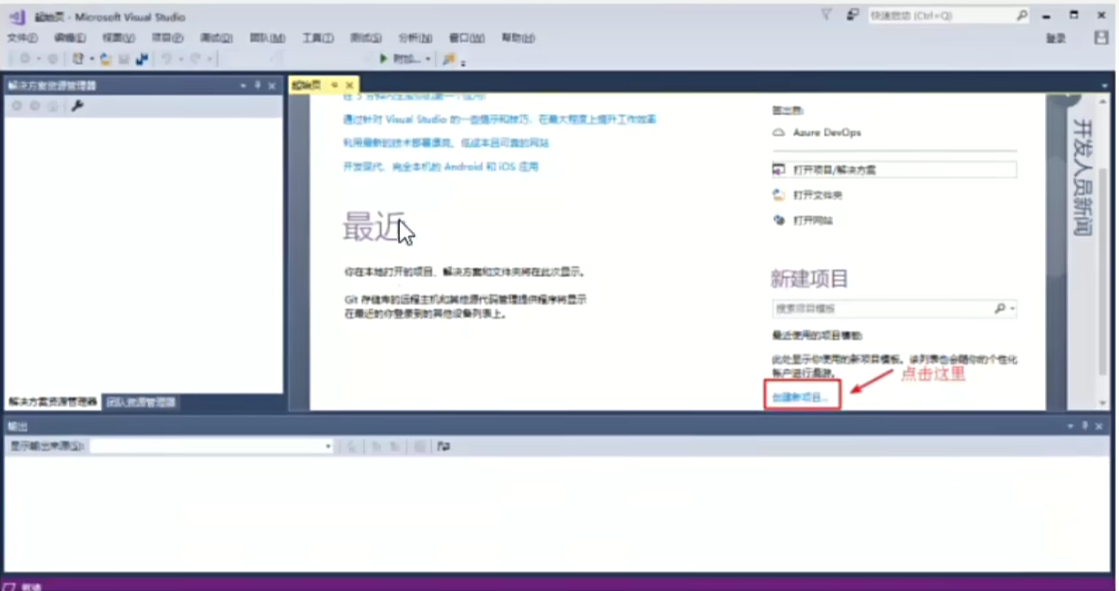
Task: Open the 项目(P) menu
Action: [x=167, y=38]
